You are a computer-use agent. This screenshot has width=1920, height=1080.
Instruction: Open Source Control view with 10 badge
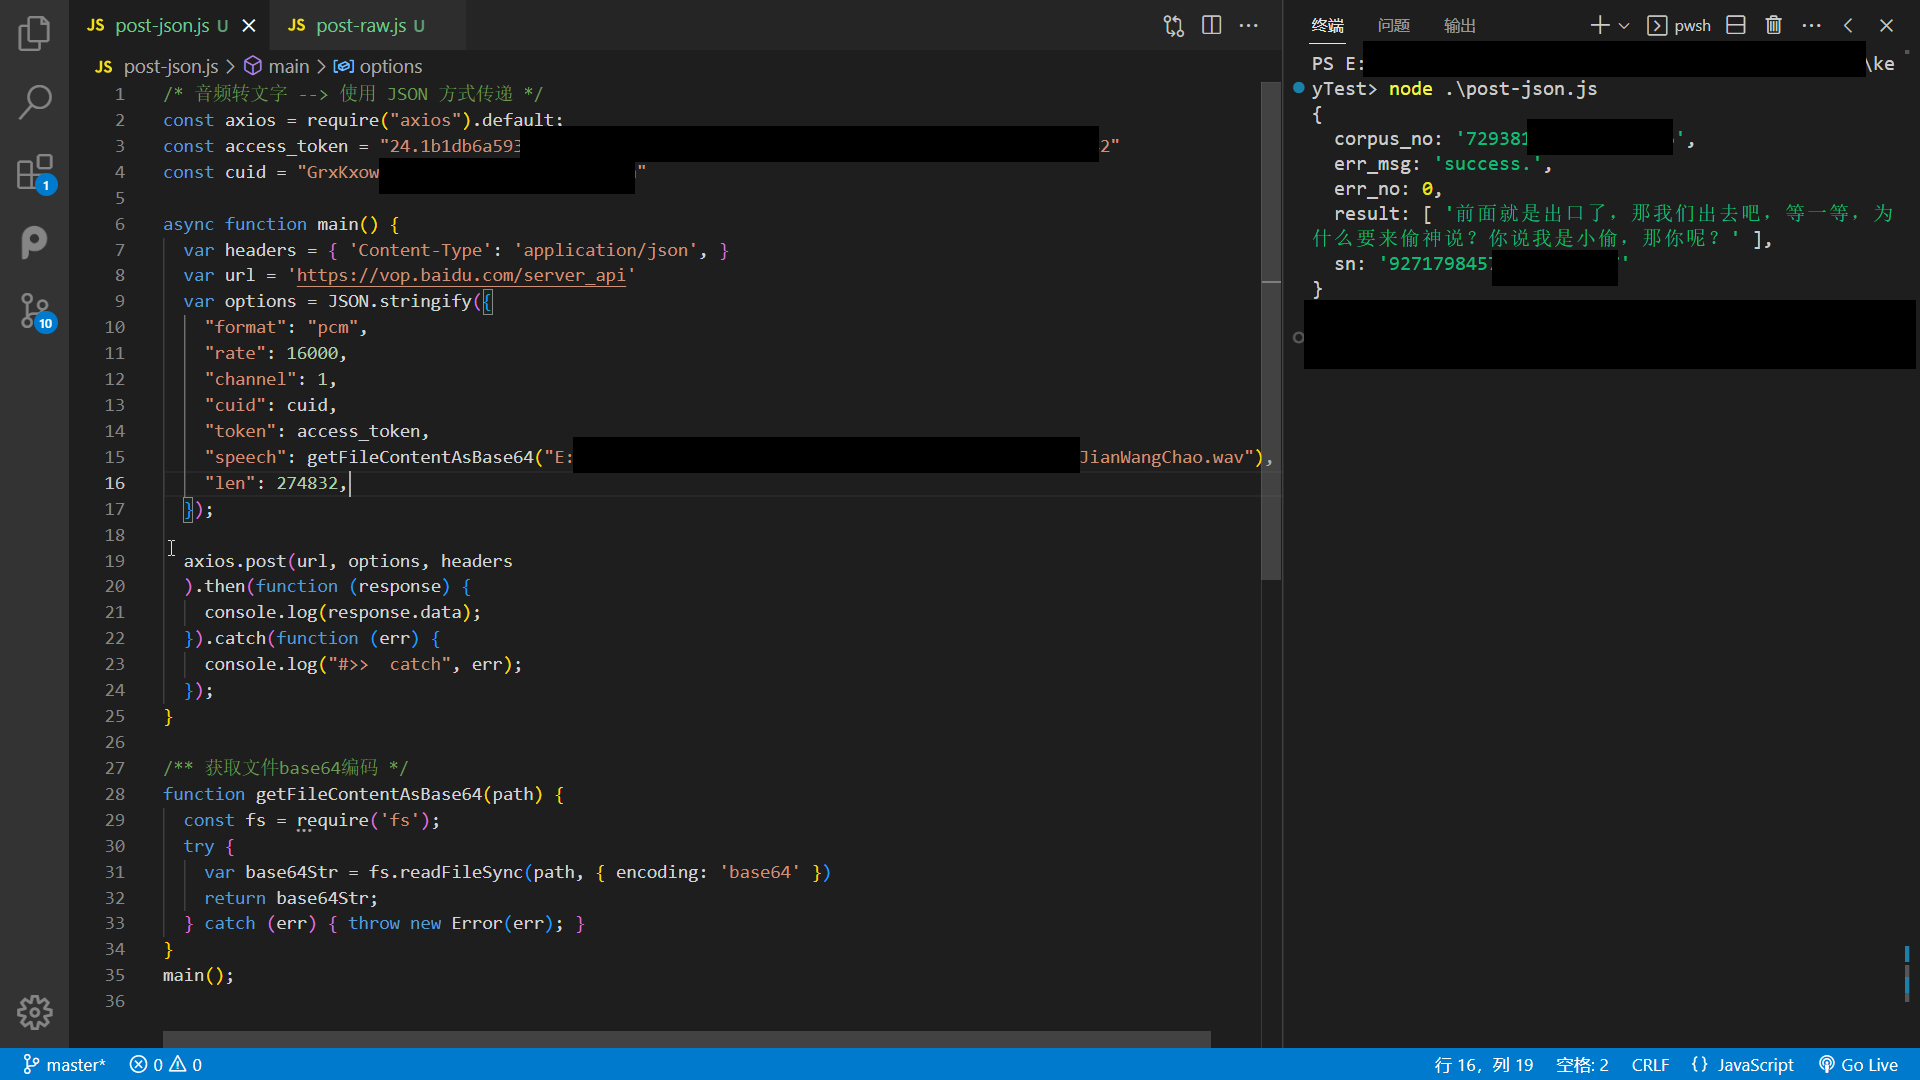pyautogui.click(x=34, y=311)
